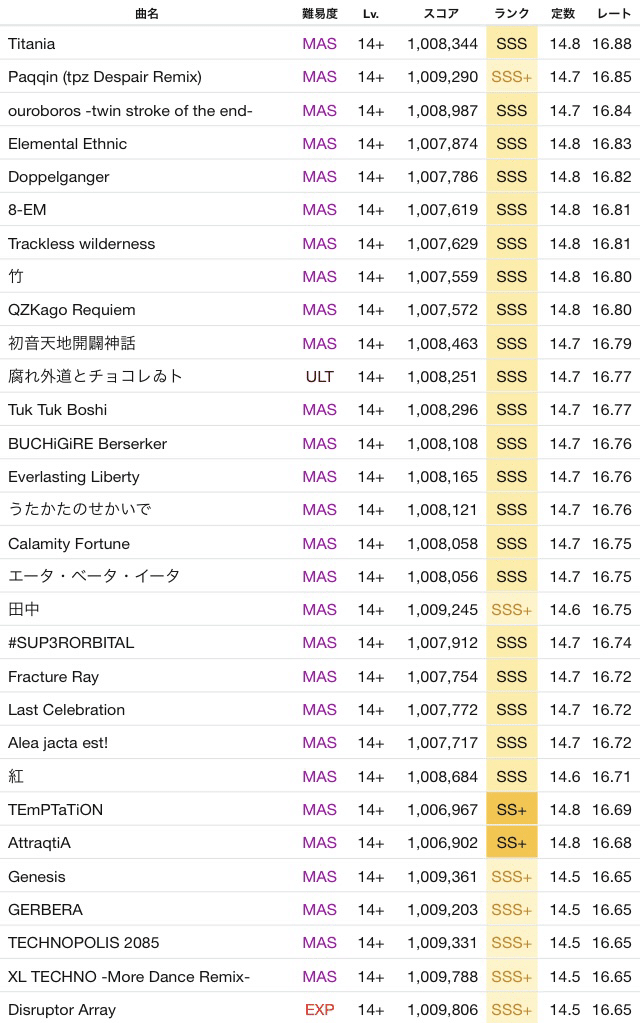Click the rate value 16.88
This screenshot has height=1023, width=640.
coord(612,44)
